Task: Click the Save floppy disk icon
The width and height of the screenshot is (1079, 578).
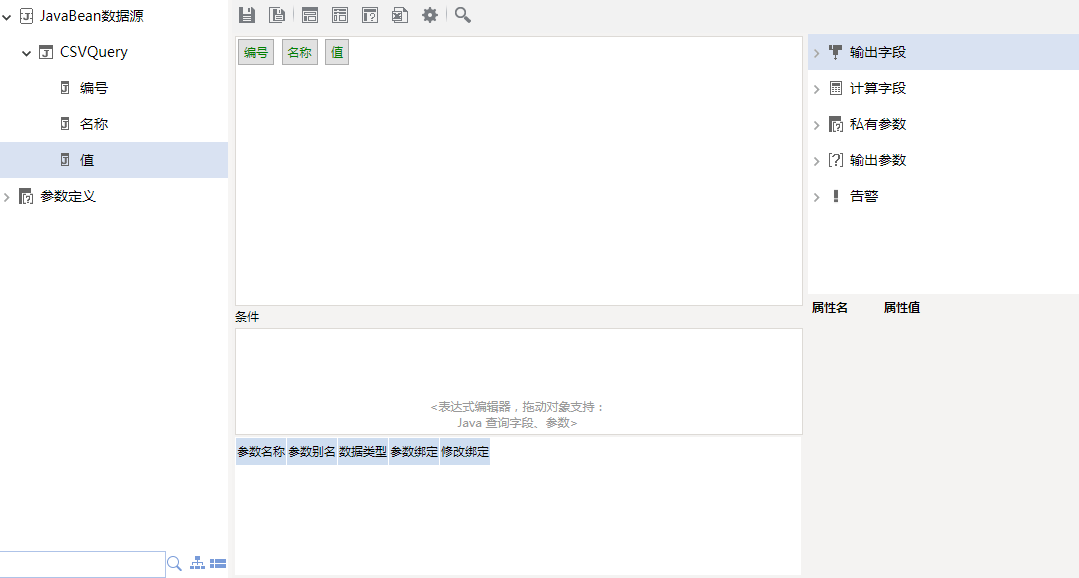Action: (x=246, y=14)
